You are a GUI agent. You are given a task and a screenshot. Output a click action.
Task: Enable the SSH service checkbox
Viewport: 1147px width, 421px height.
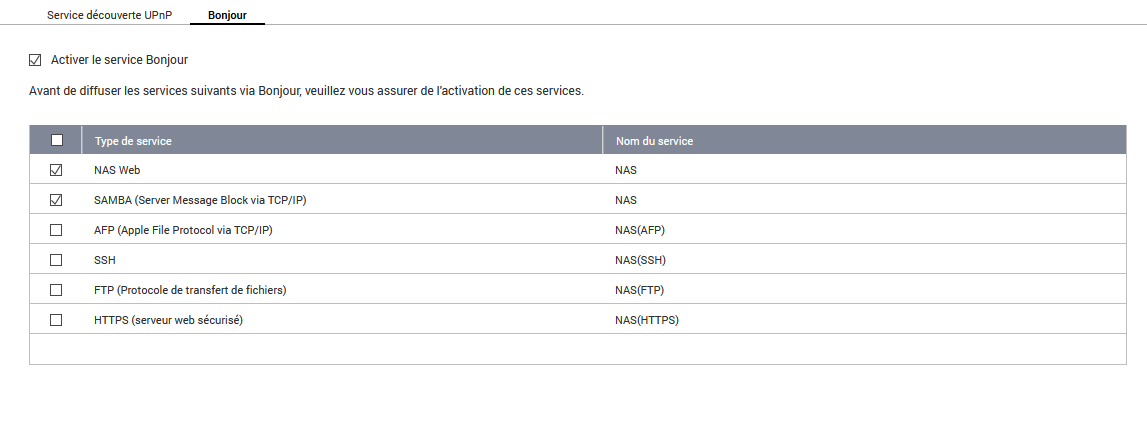(x=56, y=260)
